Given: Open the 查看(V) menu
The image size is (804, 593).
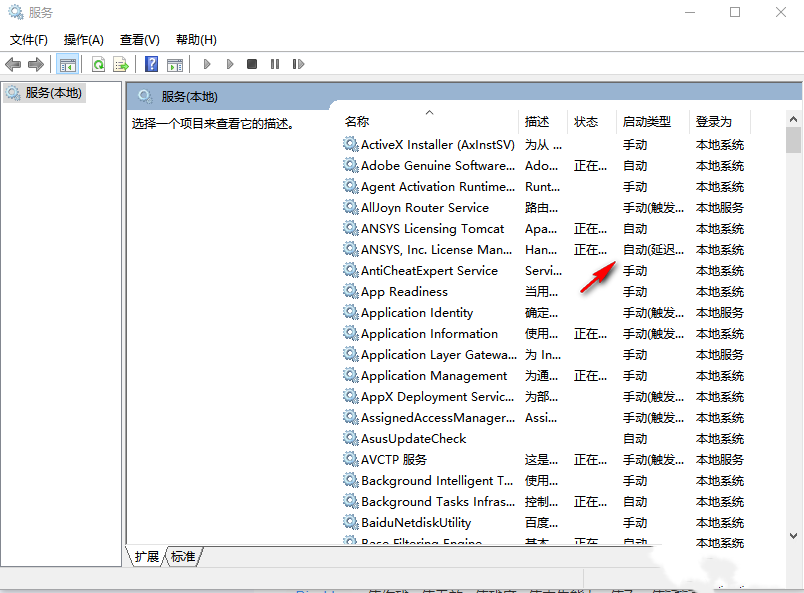Looking at the screenshot, I should [x=139, y=40].
